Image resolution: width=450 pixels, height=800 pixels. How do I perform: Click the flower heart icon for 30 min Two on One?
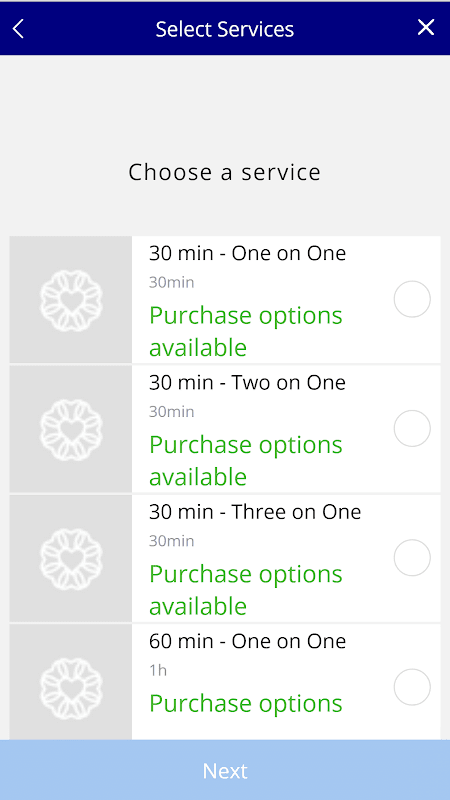coord(71,430)
